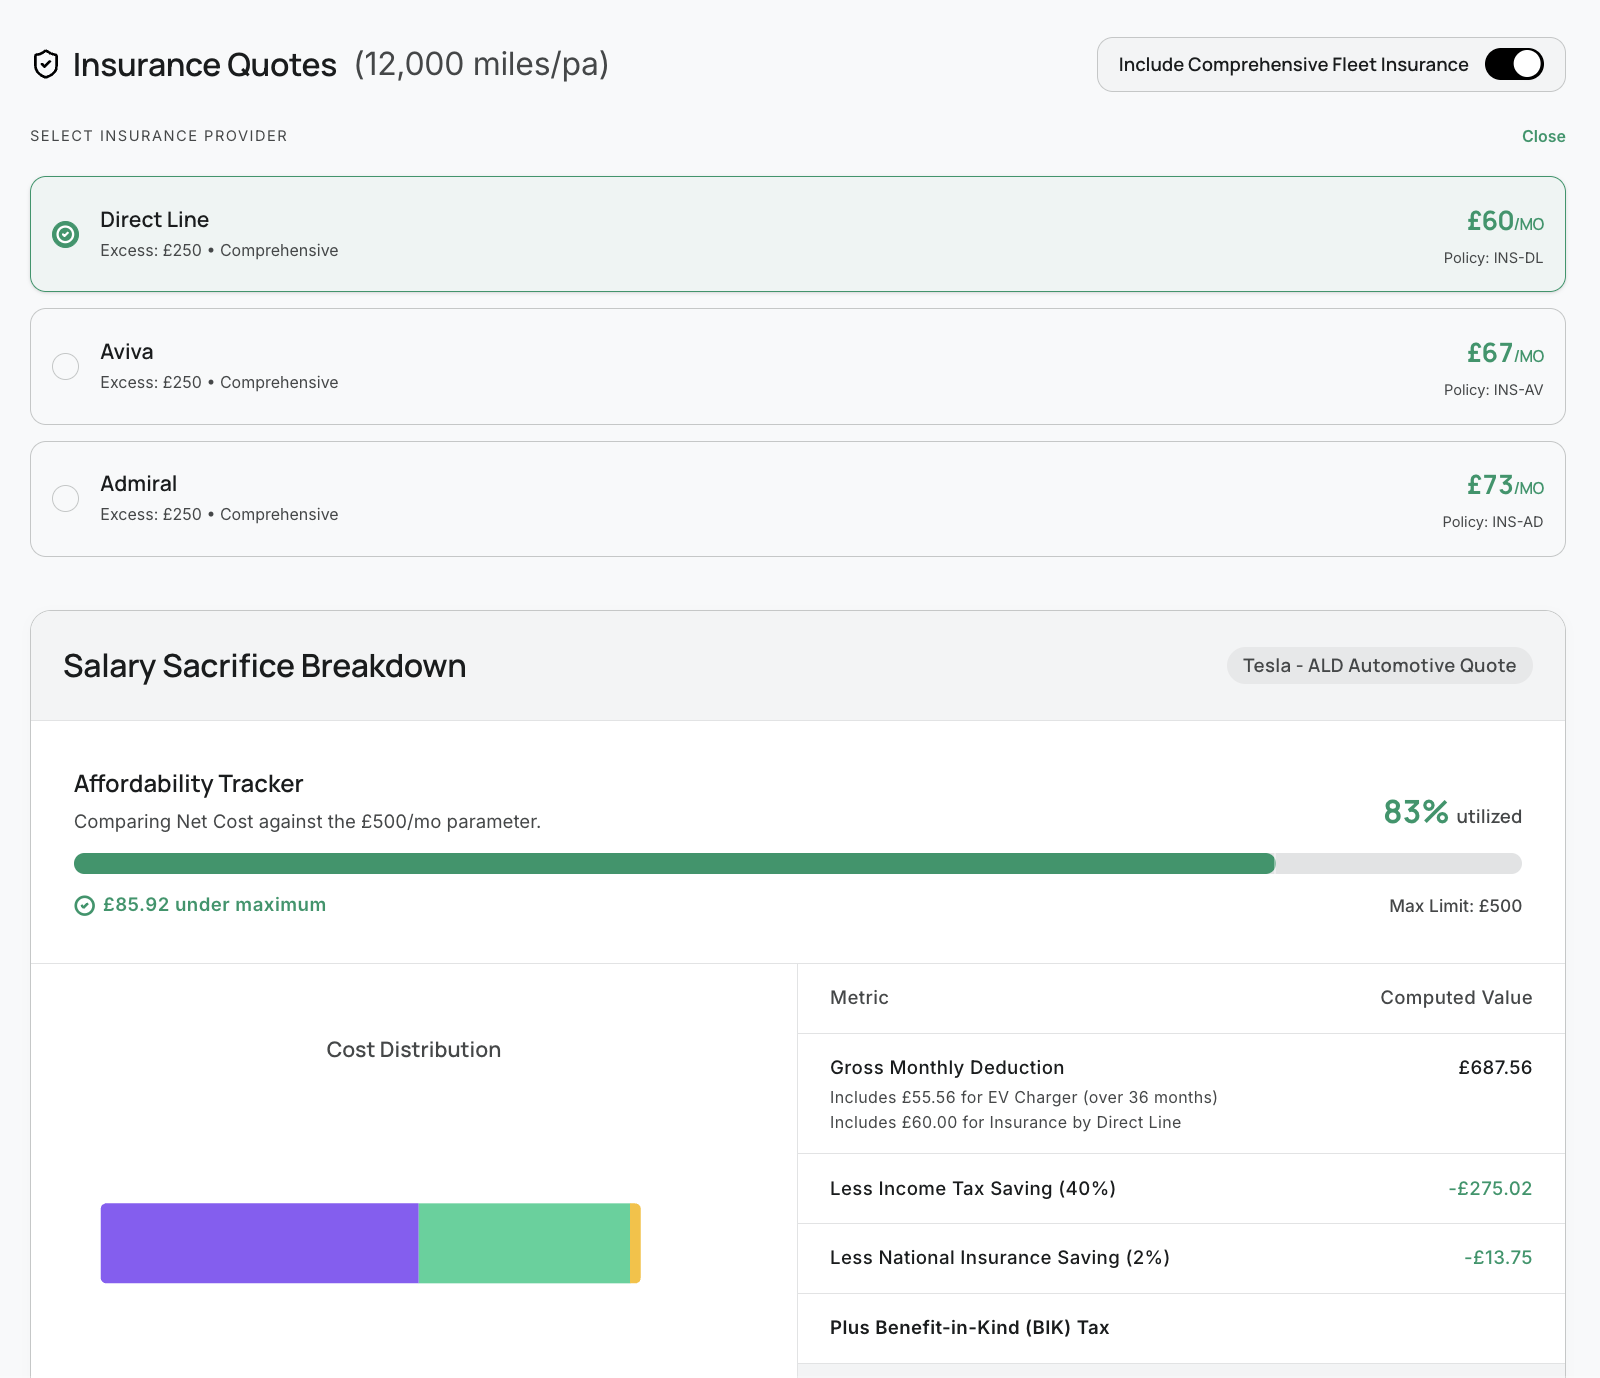Click the Less Income Tax Saving row
This screenshot has width=1600, height=1378.
pyautogui.click(x=1180, y=1189)
